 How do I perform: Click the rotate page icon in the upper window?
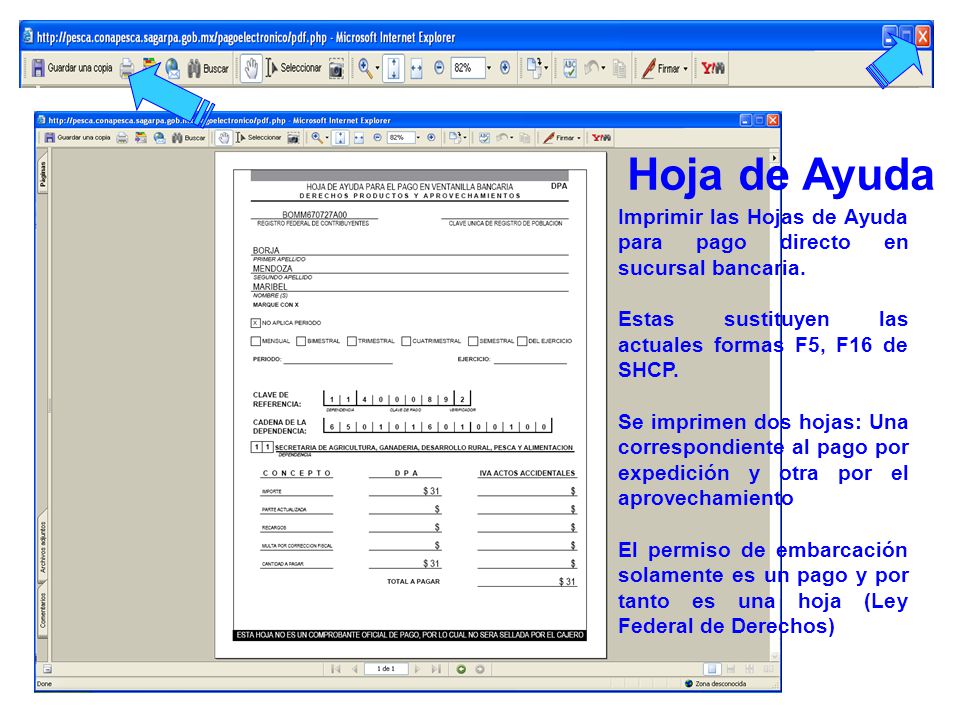tap(534, 68)
